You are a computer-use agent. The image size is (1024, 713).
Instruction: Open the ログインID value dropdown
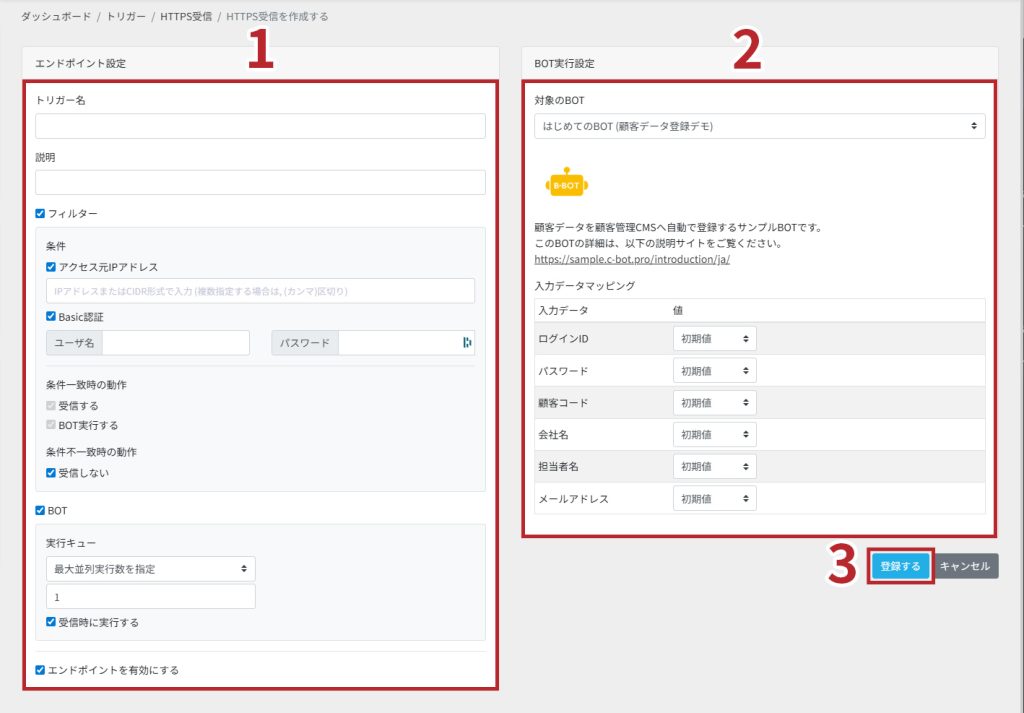point(714,339)
